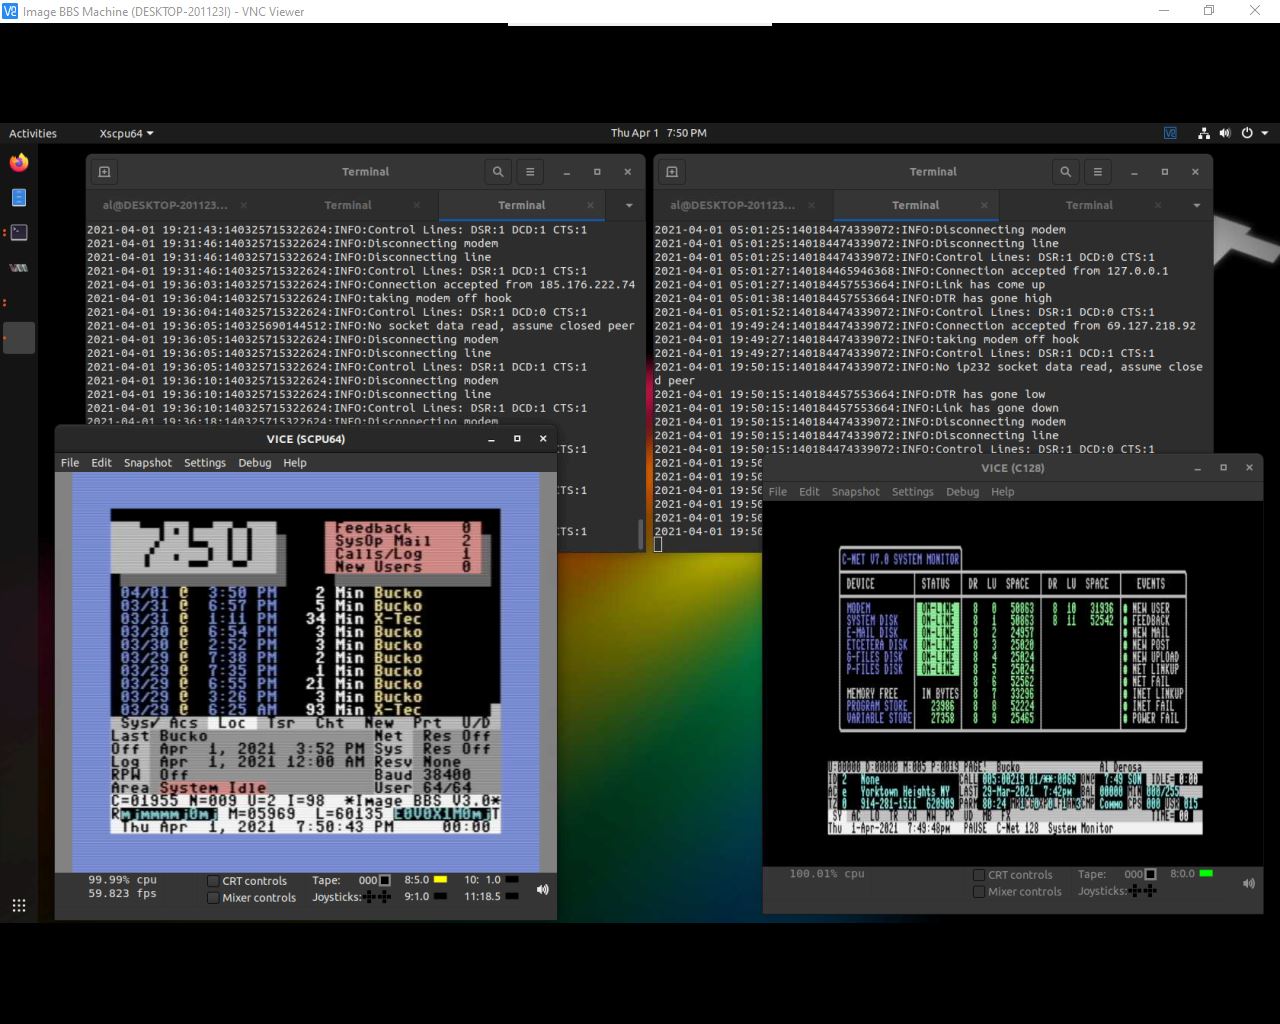This screenshot has height=1024, width=1280.
Task: Open Help menu in VICE SCPU64
Action: click(295, 463)
